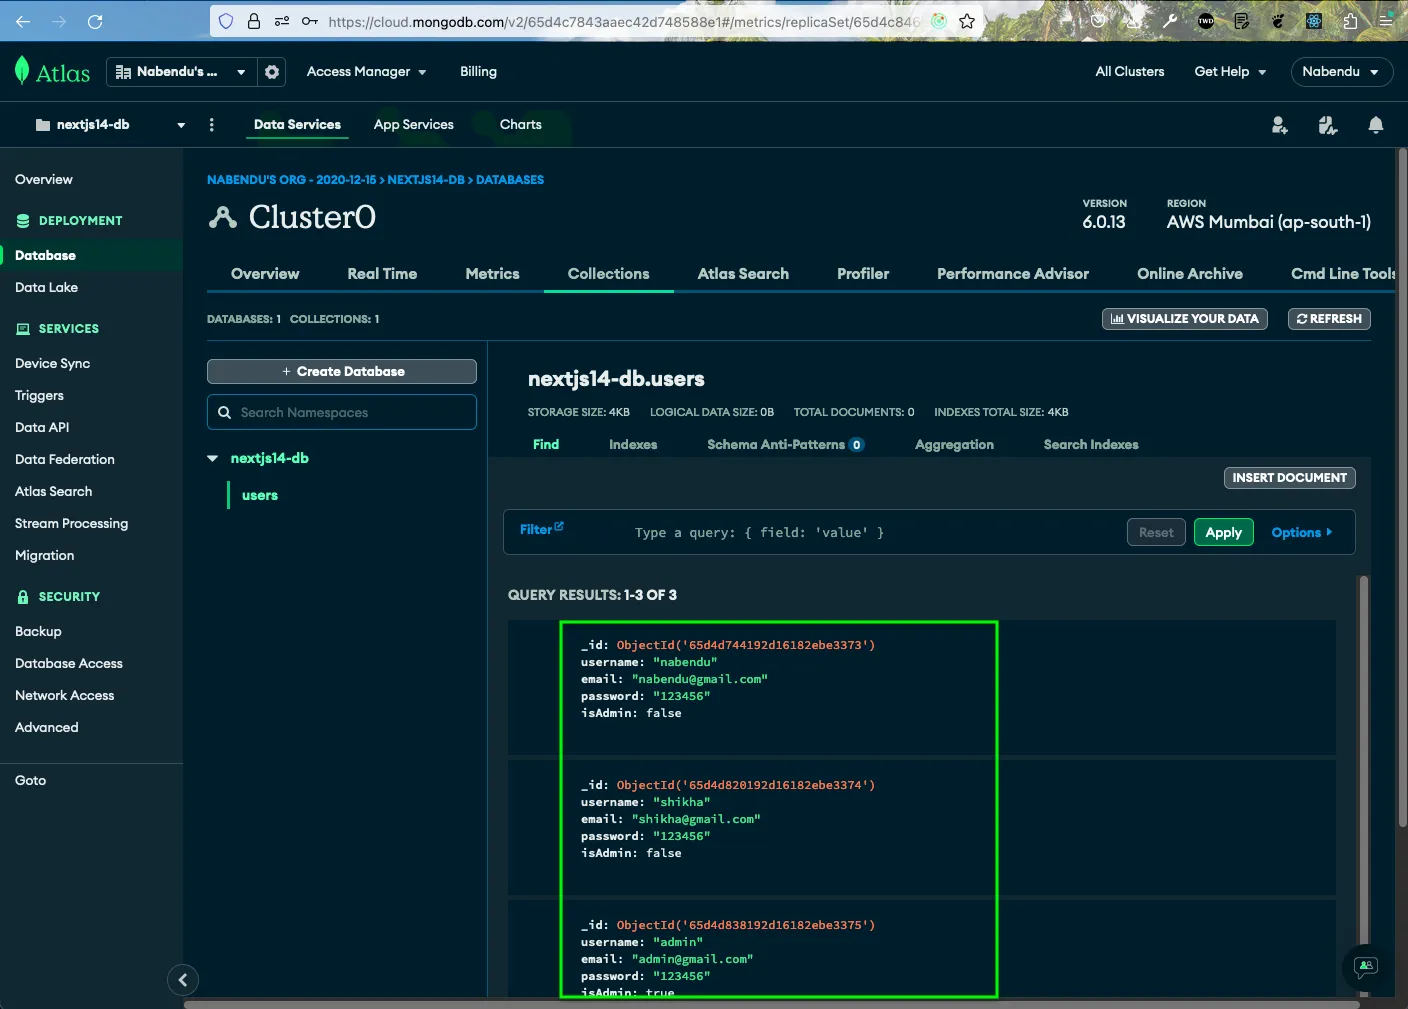Click the DATABASES breadcrumb link

click(510, 180)
